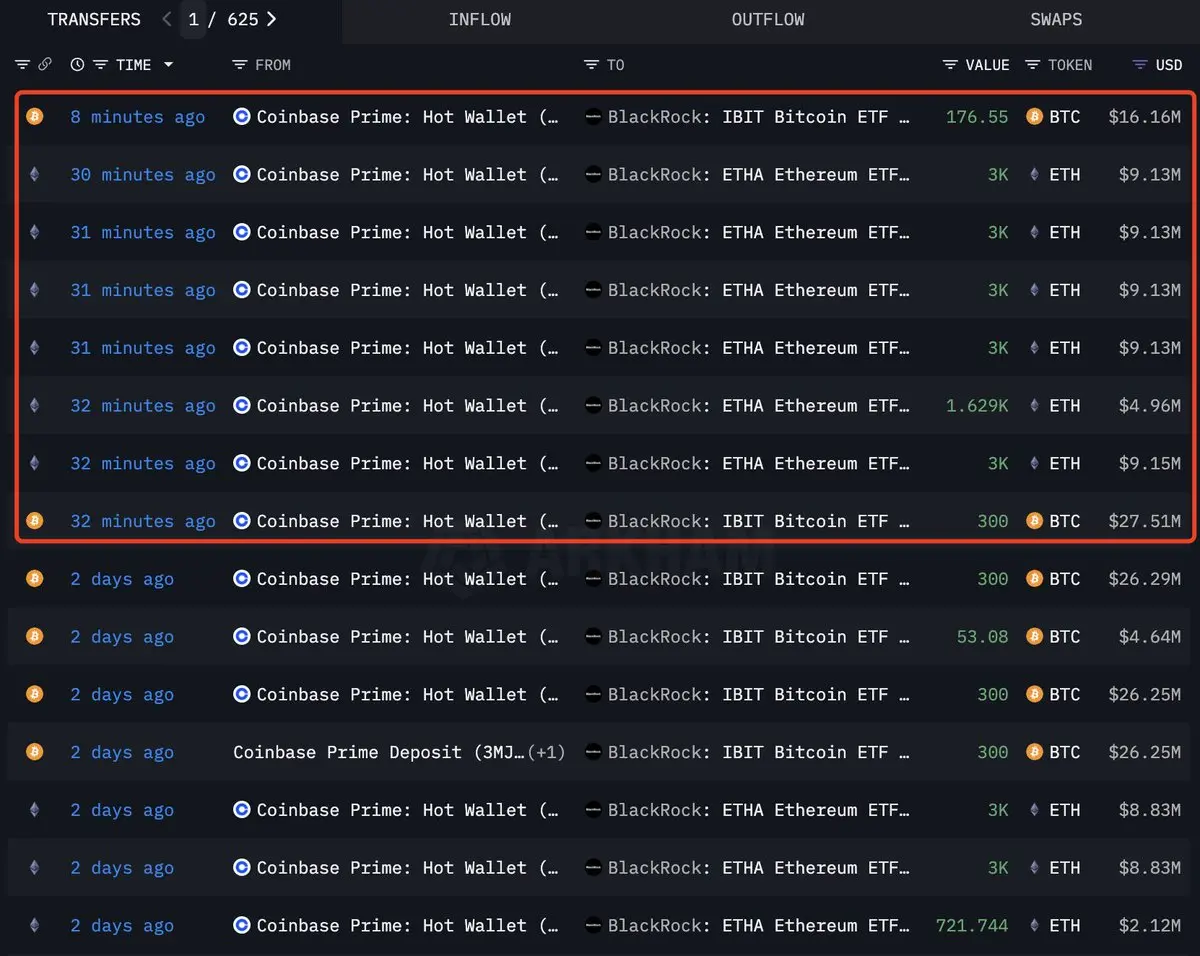The image size is (1200, 956).
Task: Click the $9.15M USD amount
Action: coord(1150,464)
